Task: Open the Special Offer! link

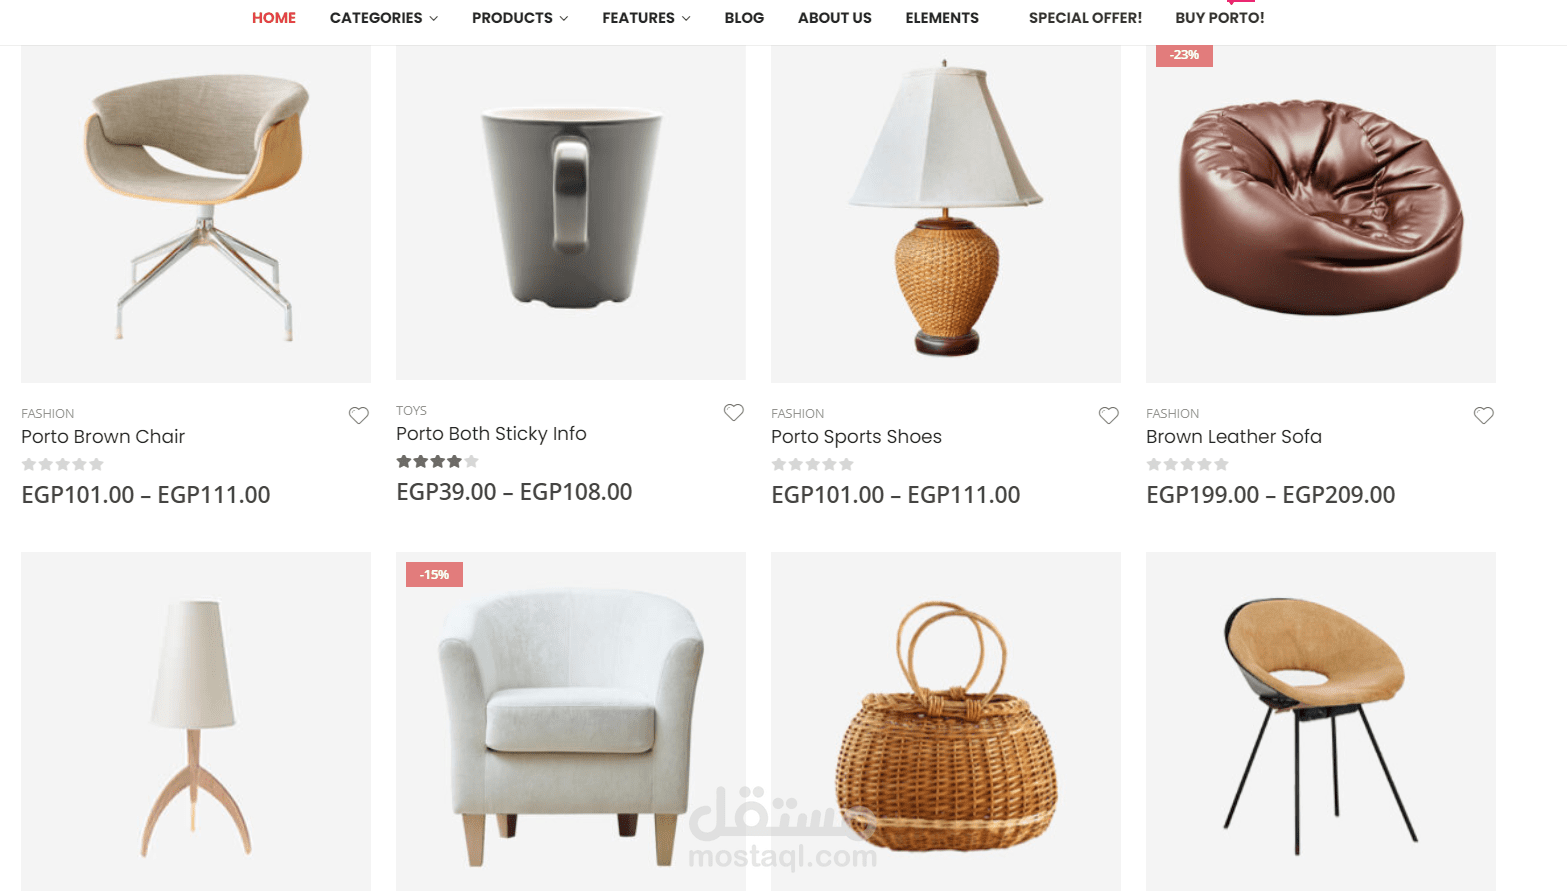Action: (1085, 18)
